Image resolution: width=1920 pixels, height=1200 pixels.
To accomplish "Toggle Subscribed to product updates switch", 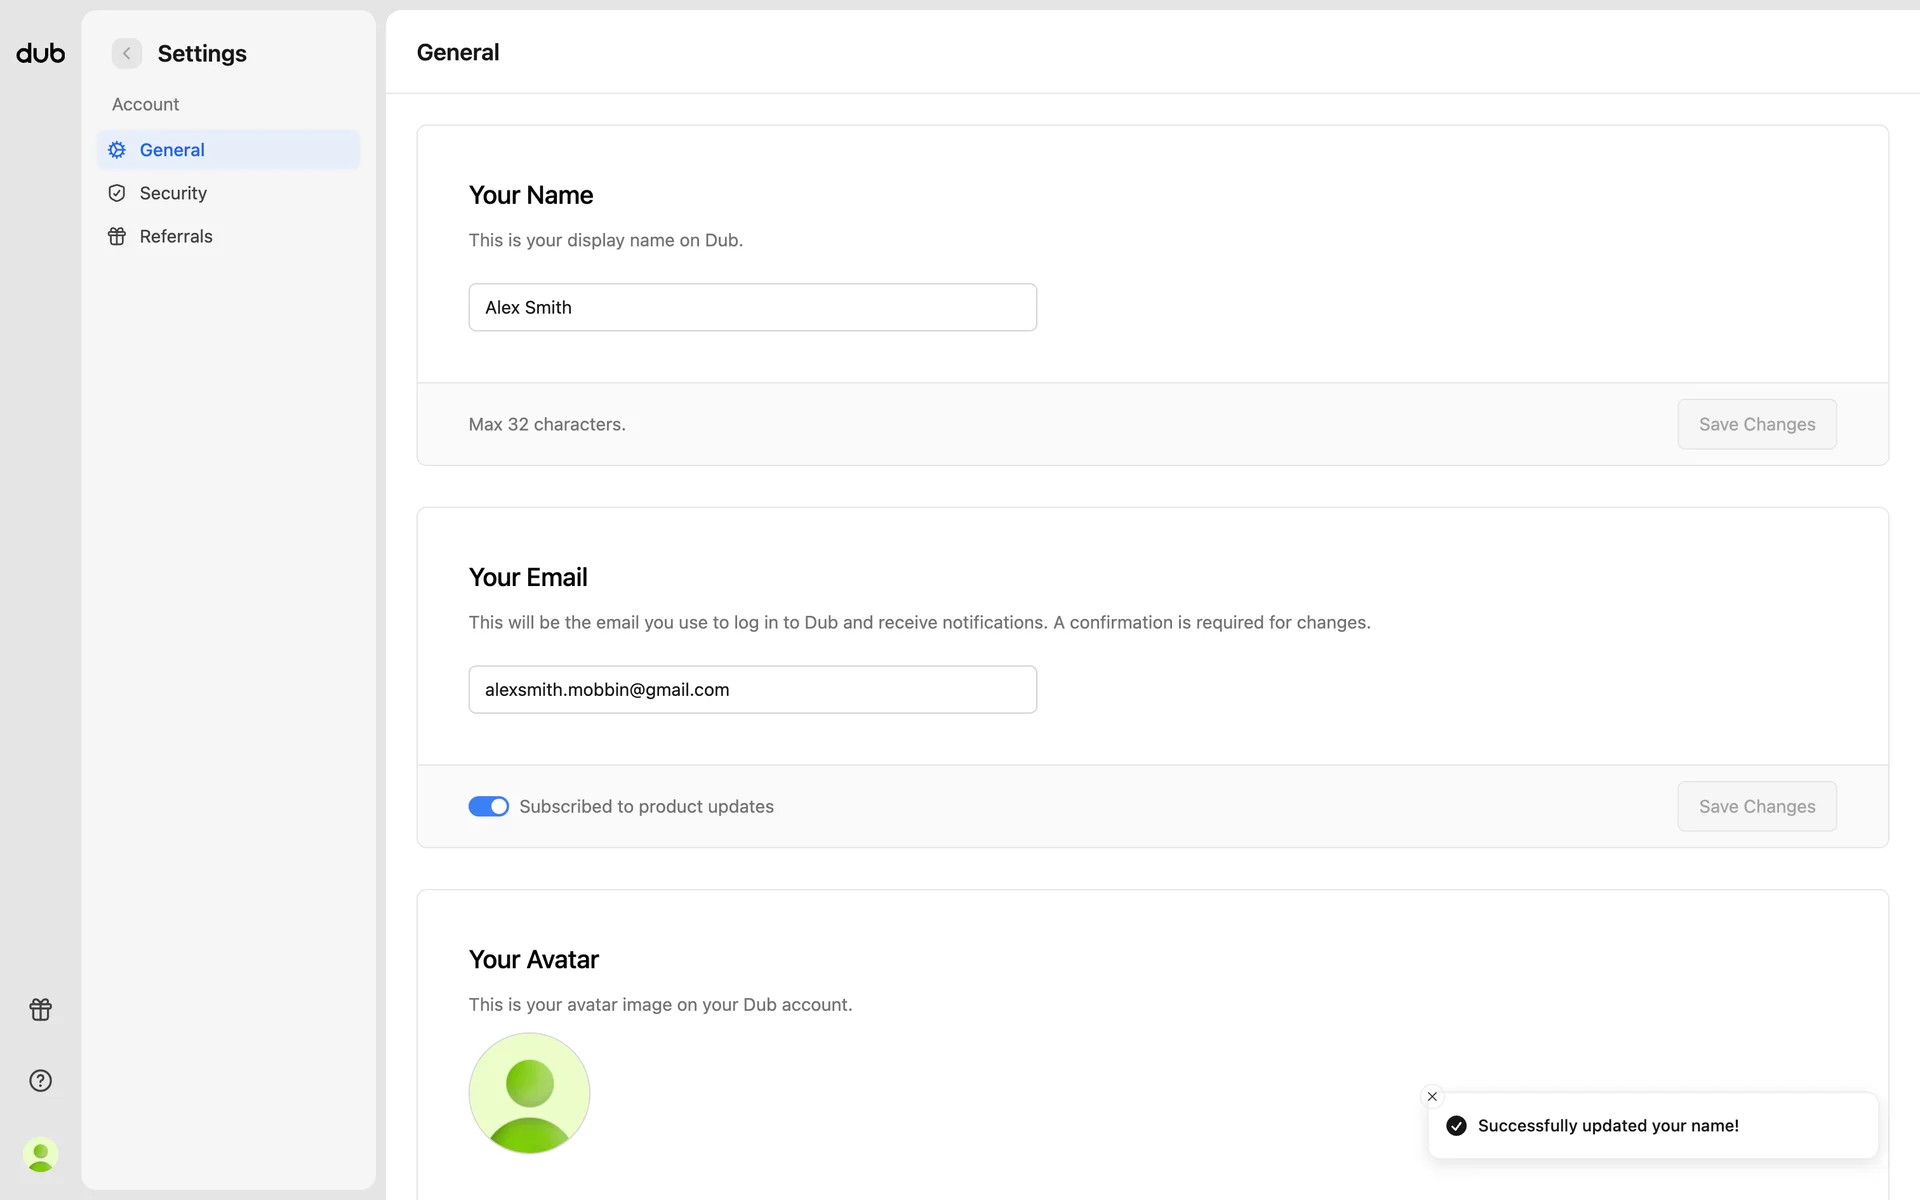I will pyautogui.click(x=488, y=806).
